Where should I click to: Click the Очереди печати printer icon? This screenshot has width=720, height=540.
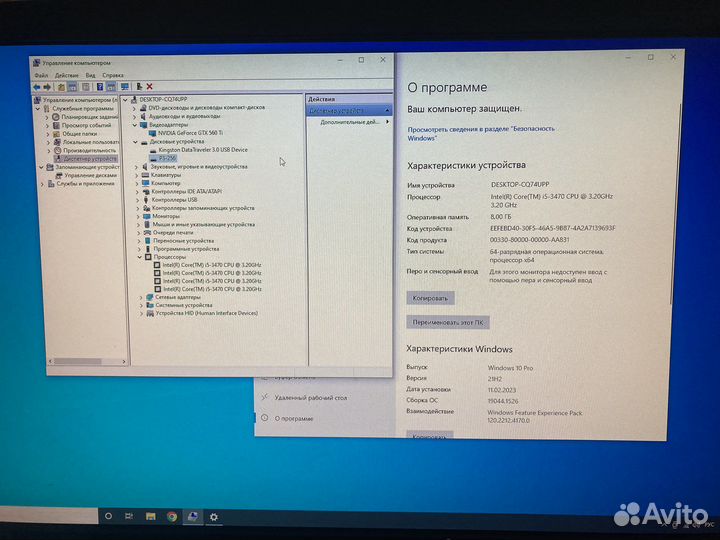(x=147, y=233)
